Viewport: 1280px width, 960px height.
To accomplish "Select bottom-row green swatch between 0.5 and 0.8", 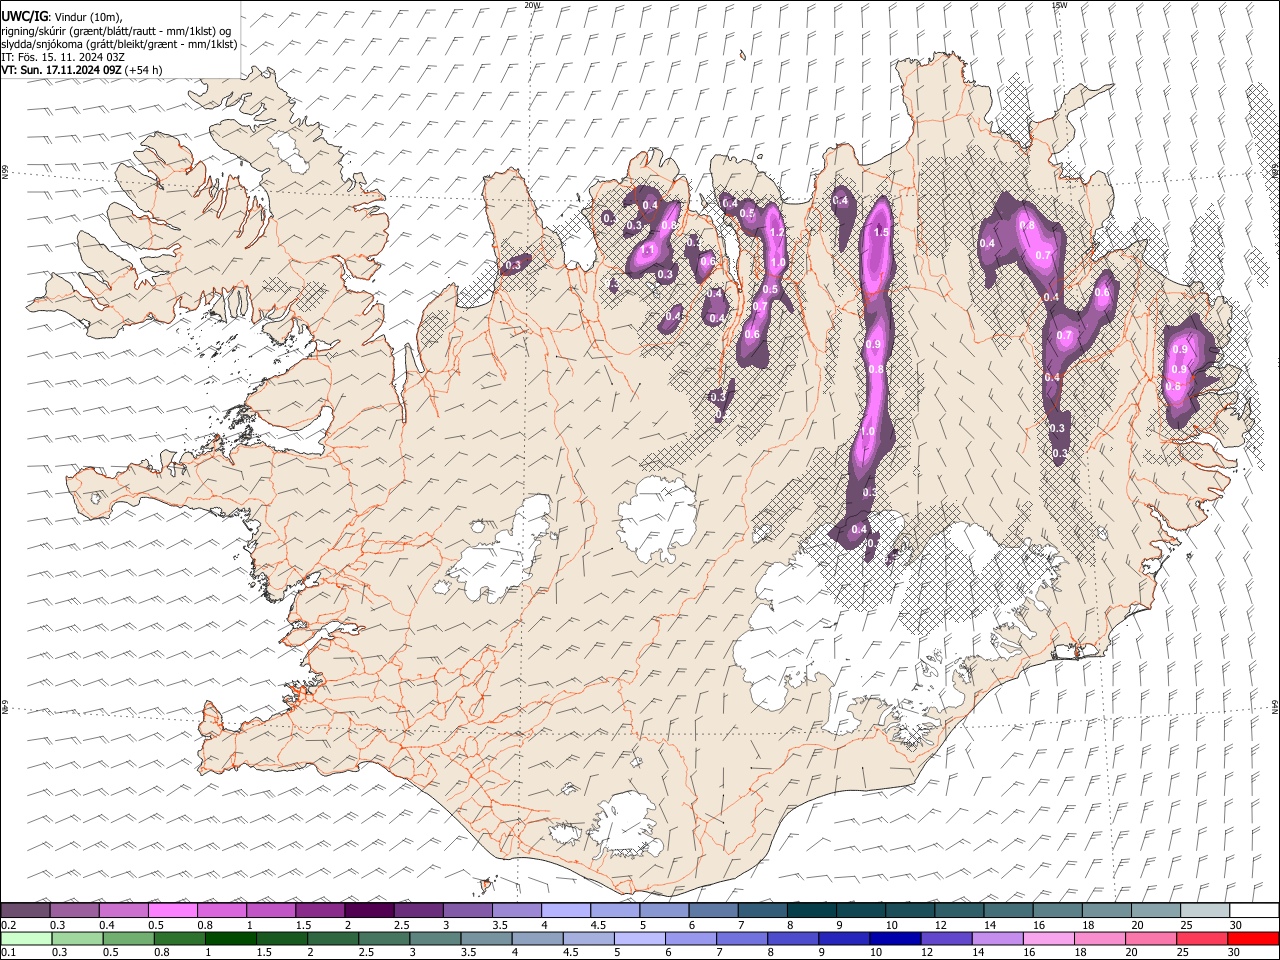I will [x=129, y=939].
